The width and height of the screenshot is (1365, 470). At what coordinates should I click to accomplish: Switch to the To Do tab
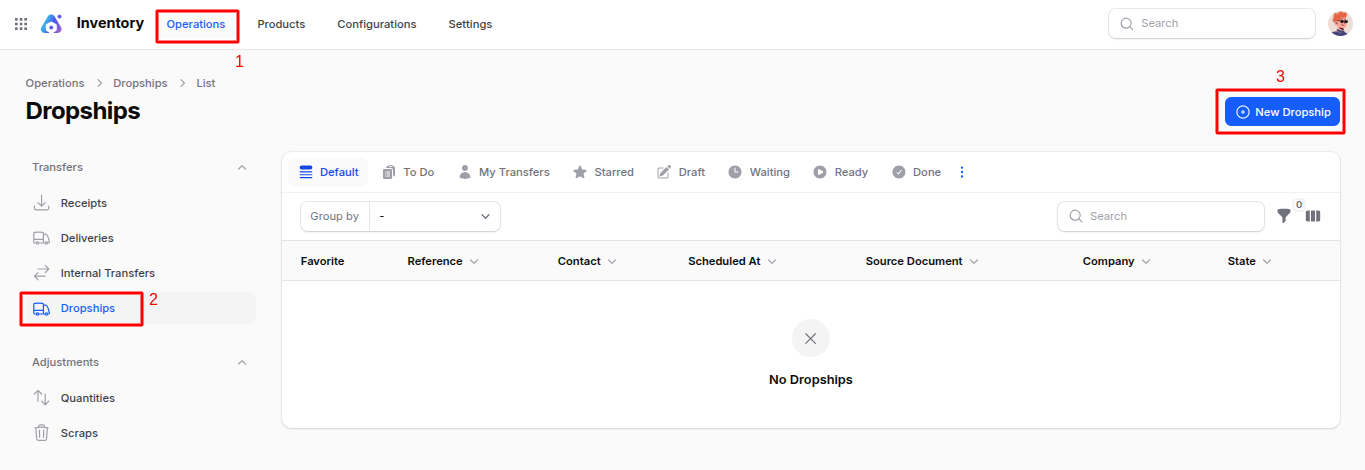coord(409,172)
